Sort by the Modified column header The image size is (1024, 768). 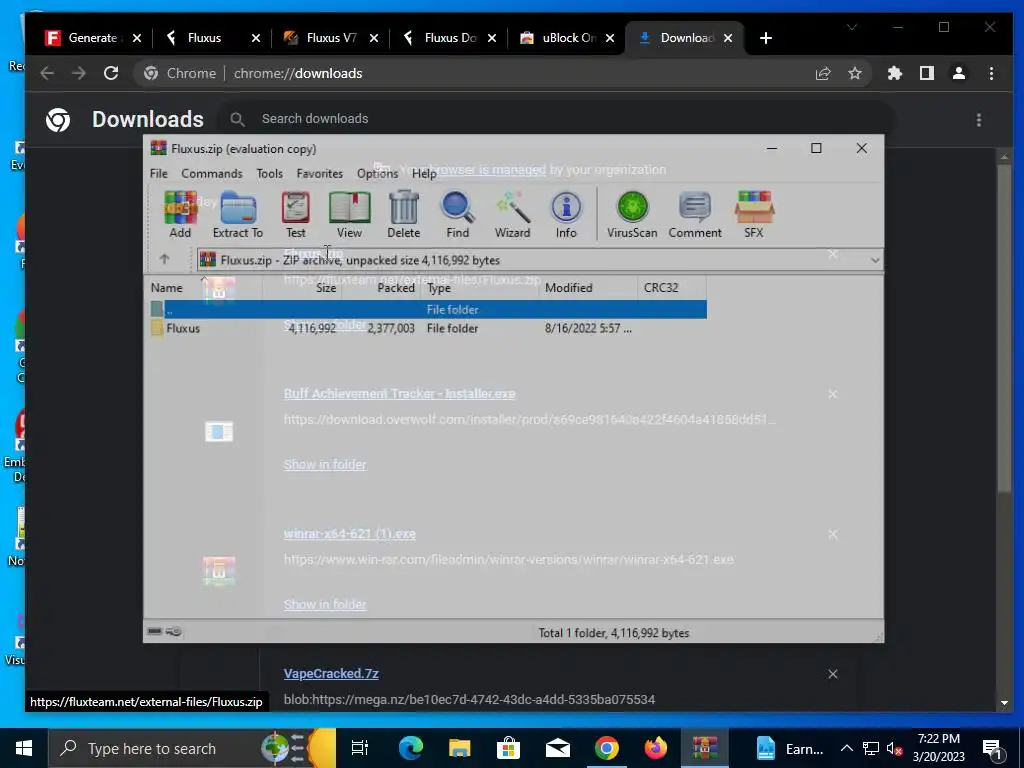tap(588, 288)
